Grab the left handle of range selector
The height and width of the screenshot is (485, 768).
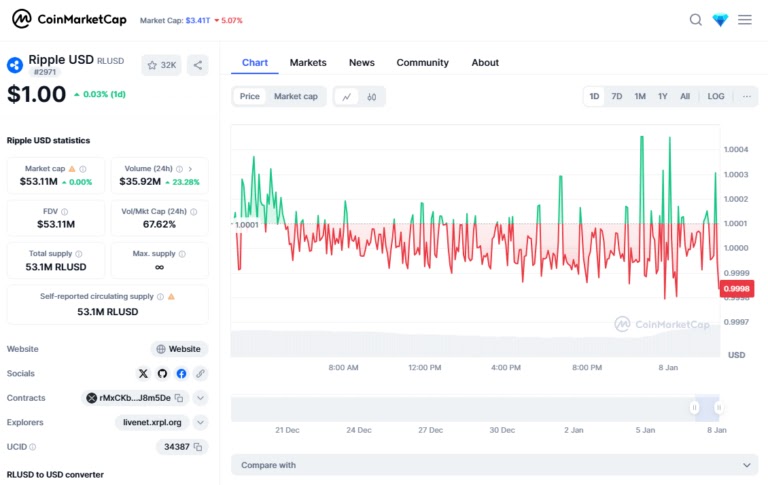(x=694, y=408)
